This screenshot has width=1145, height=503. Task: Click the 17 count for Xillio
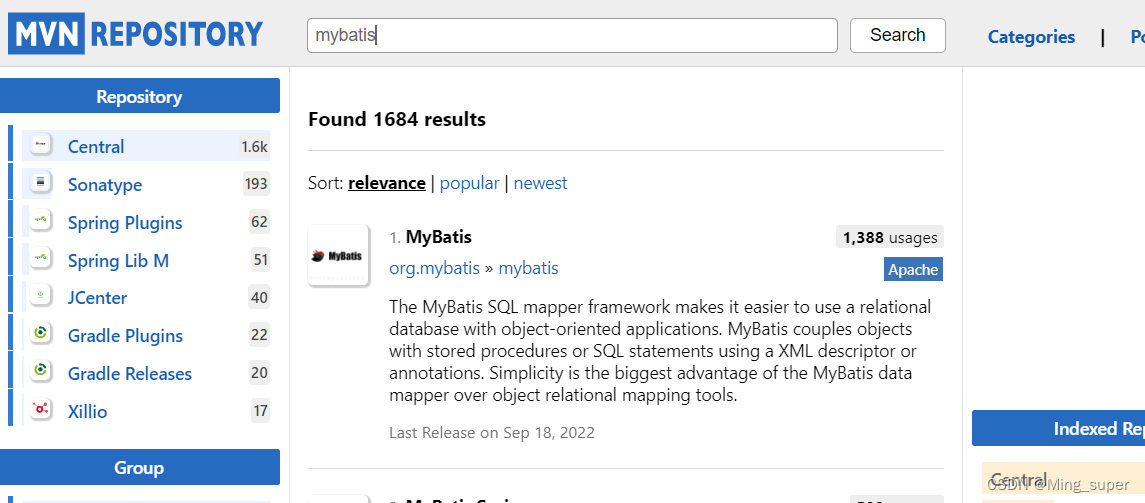pyautogui.click(x=261, y=411)
